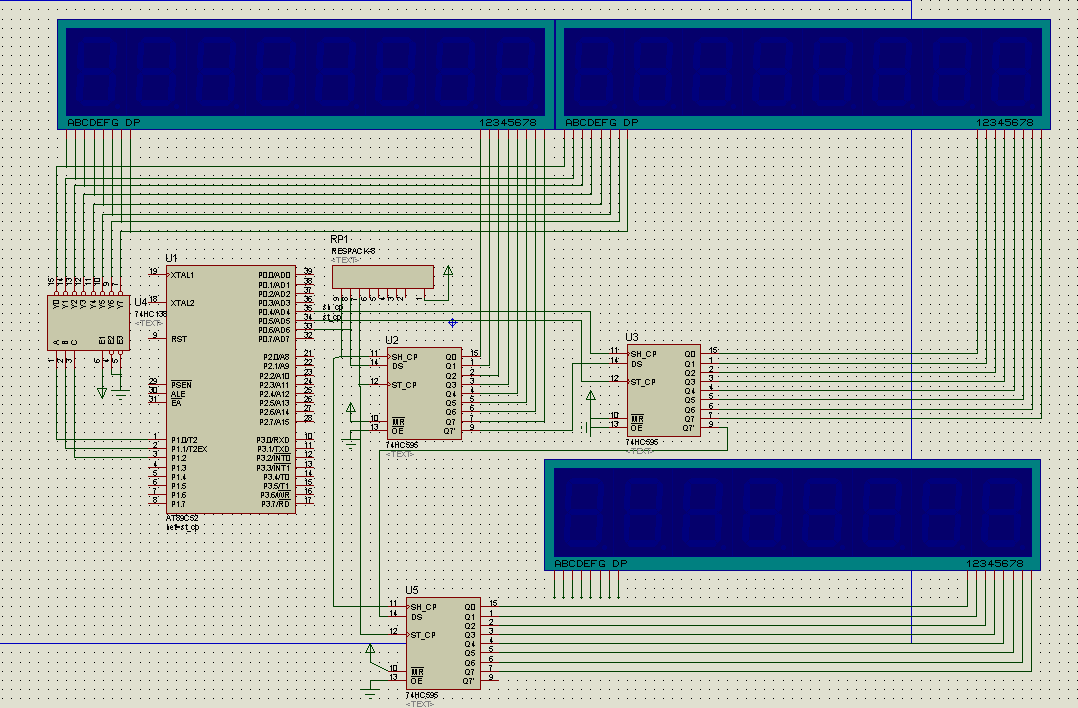Click the P3.0/RXD pin label
The image size is (1078, 708).
click(274, 440)
